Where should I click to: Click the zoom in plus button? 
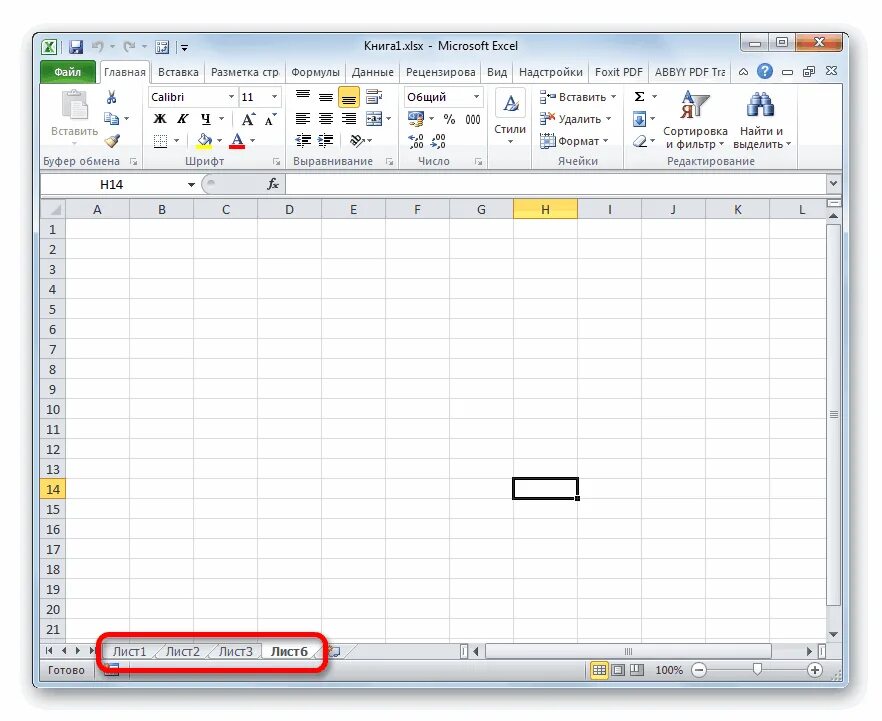pos(814,670)
